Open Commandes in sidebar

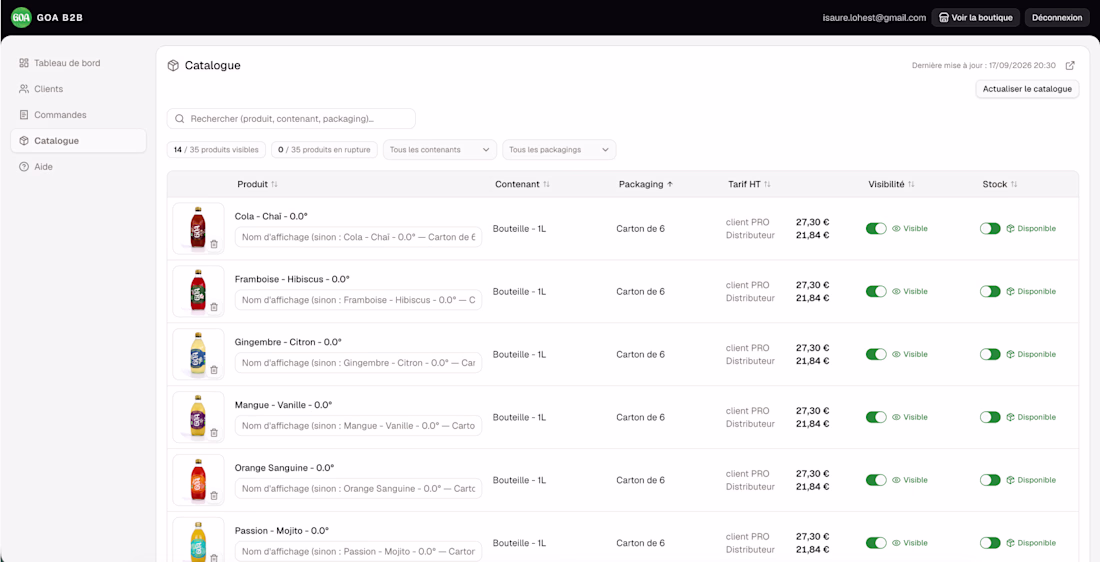79,114
